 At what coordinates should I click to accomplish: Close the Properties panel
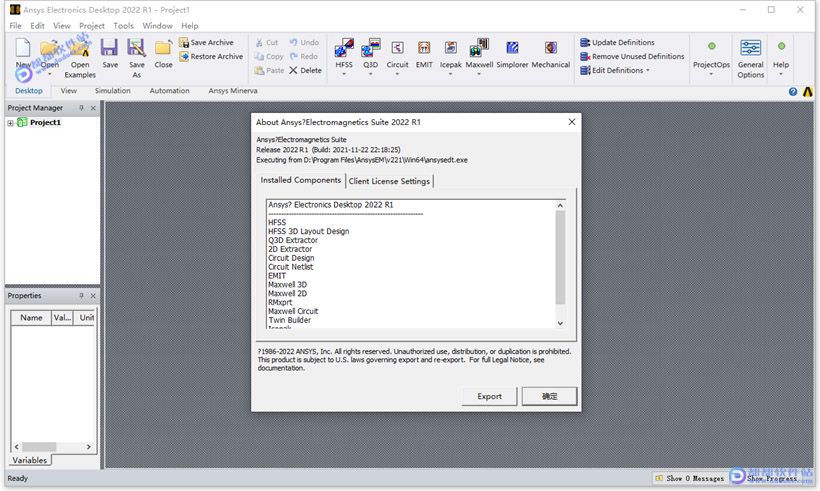pos(93,296)
